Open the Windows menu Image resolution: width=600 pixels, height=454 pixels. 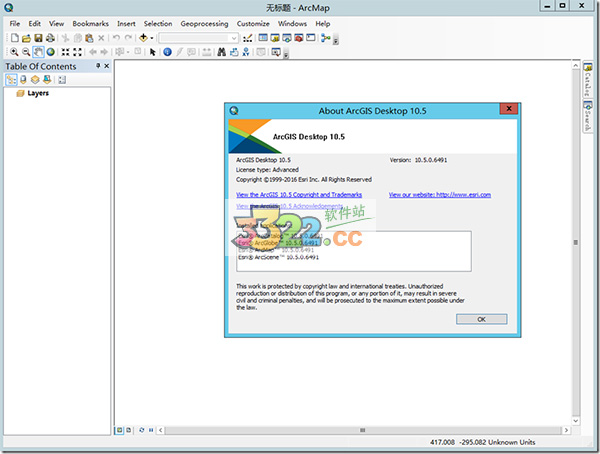292,24
